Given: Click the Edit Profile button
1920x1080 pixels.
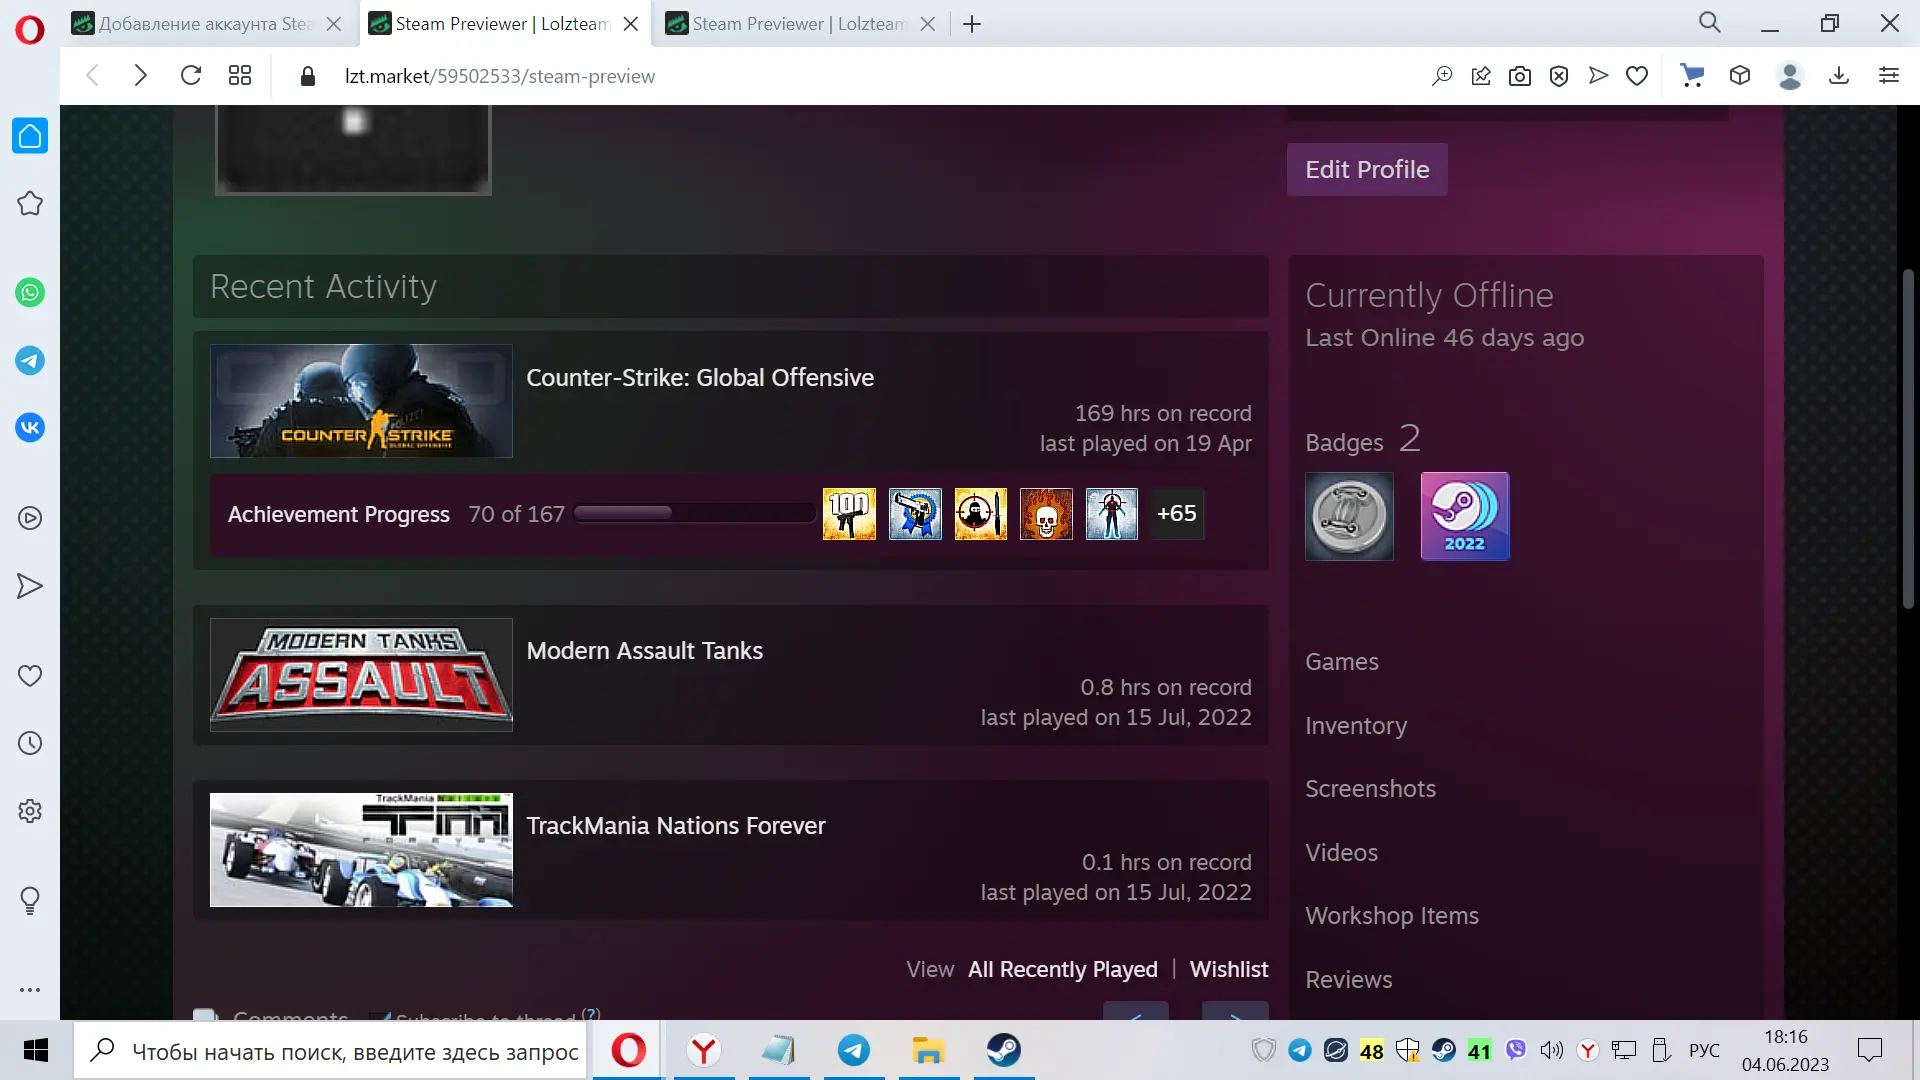Looking at the screenshot, I should (x=1367, y=169).
